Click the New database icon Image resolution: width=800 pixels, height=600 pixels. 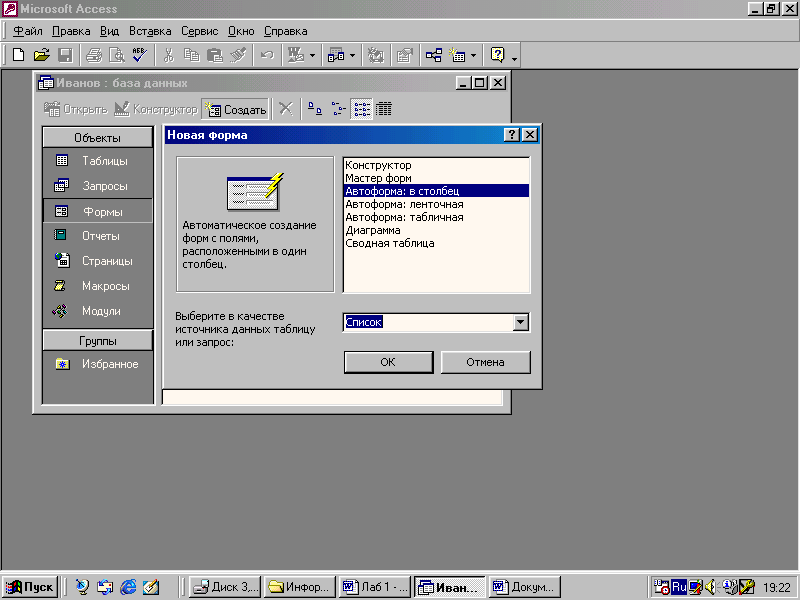click(x=18, y=55)
